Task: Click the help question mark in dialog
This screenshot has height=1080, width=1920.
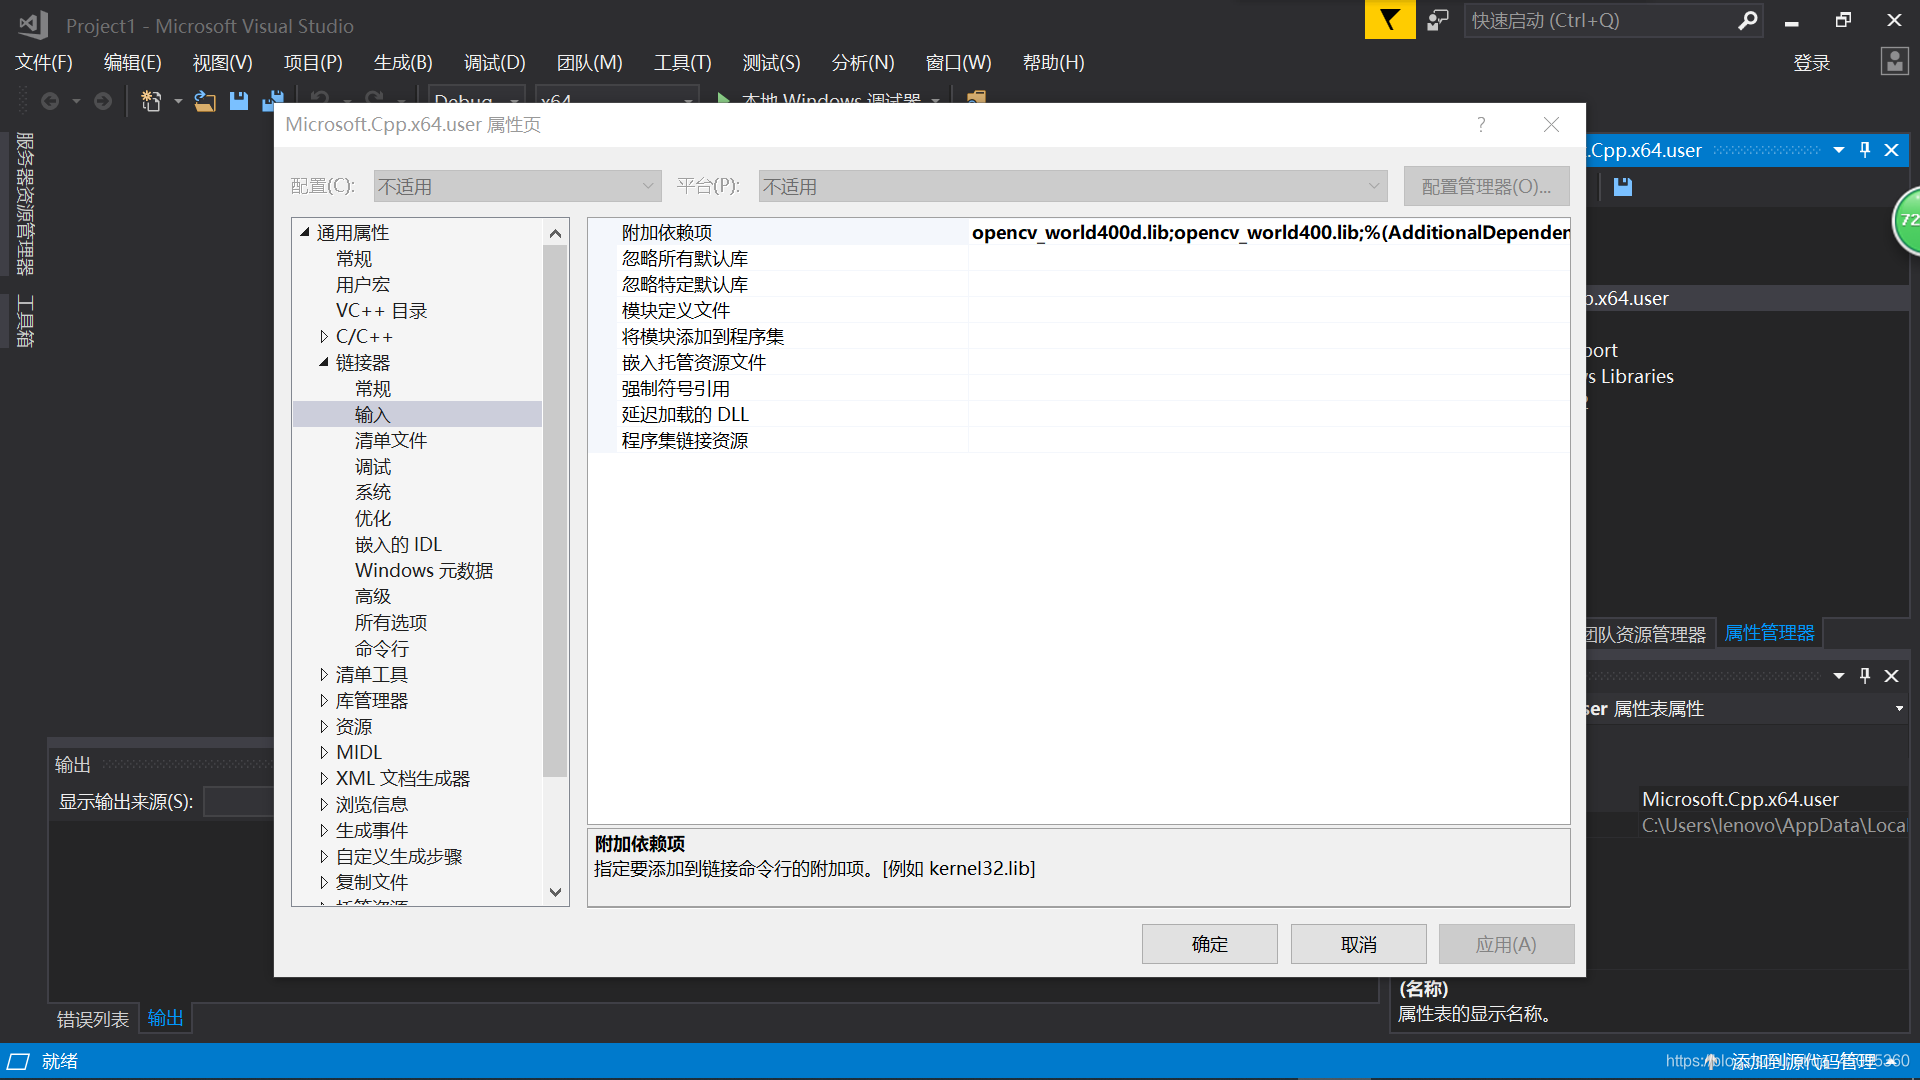Action: (1481, 124)
